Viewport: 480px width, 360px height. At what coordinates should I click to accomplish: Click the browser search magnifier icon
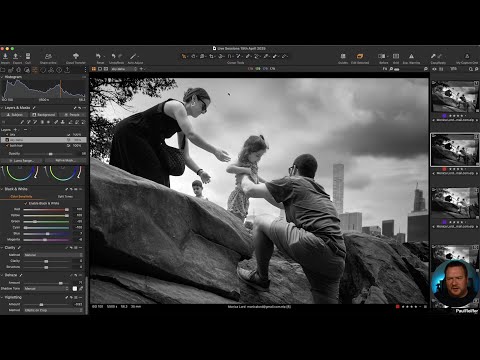(470, 69)
